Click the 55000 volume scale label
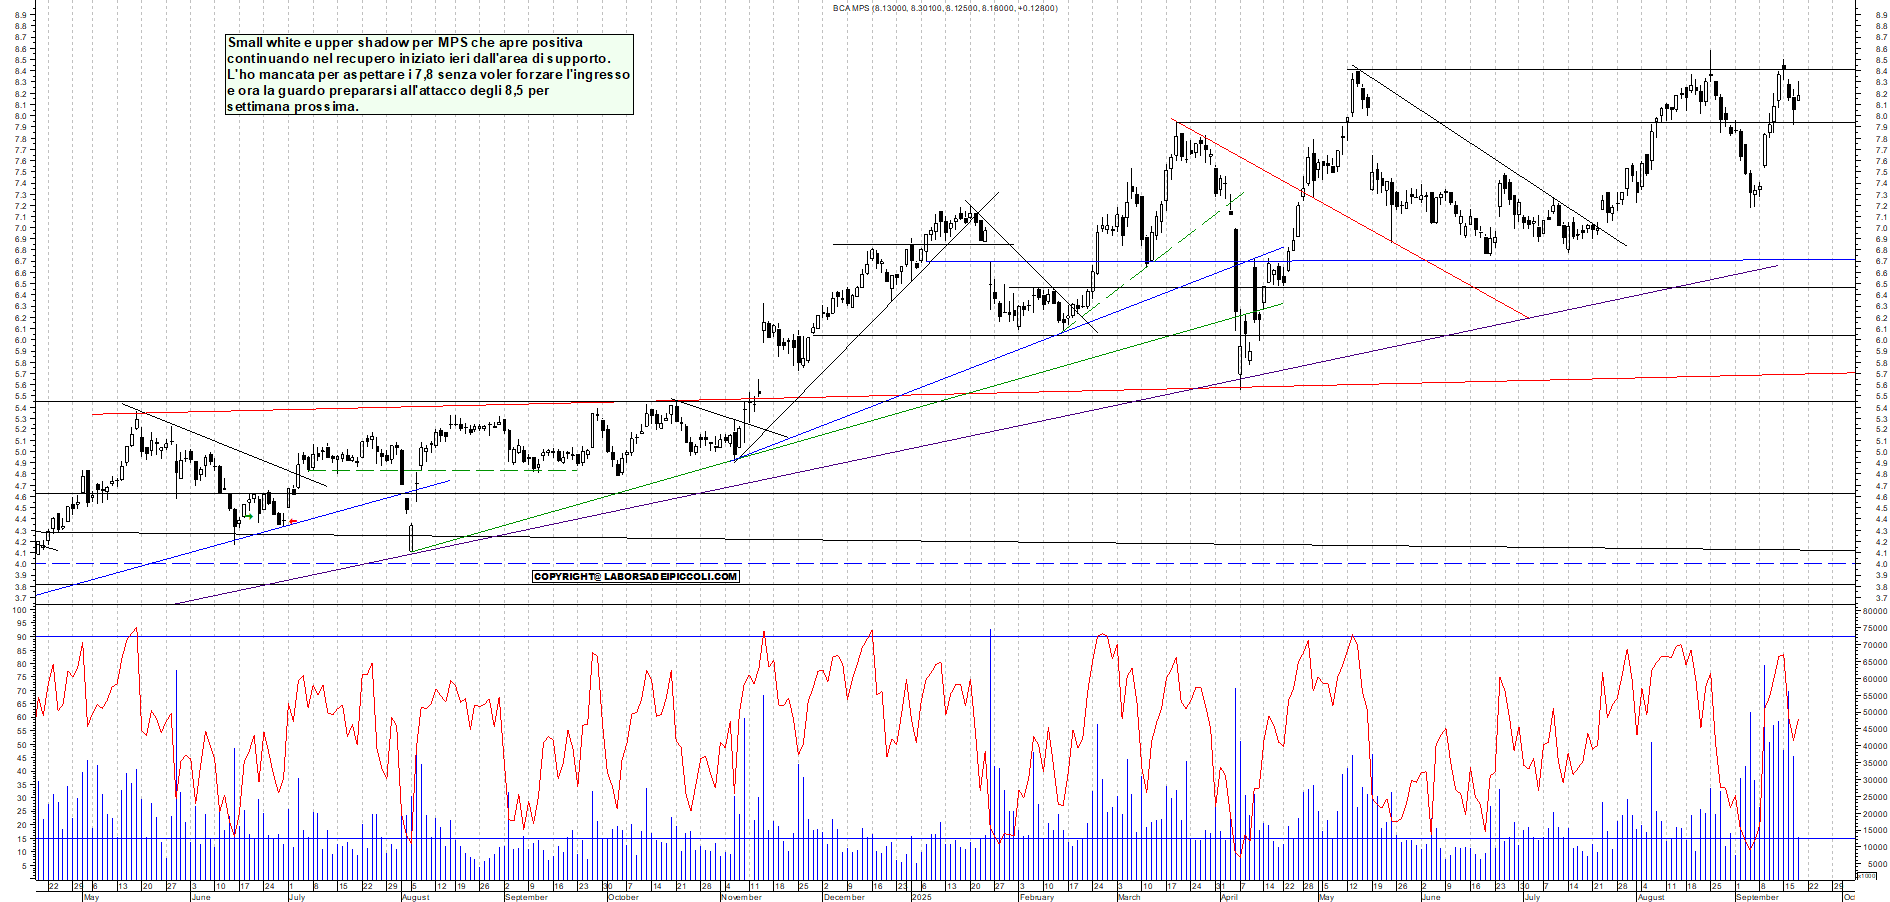 click(x=1874, y=696)
